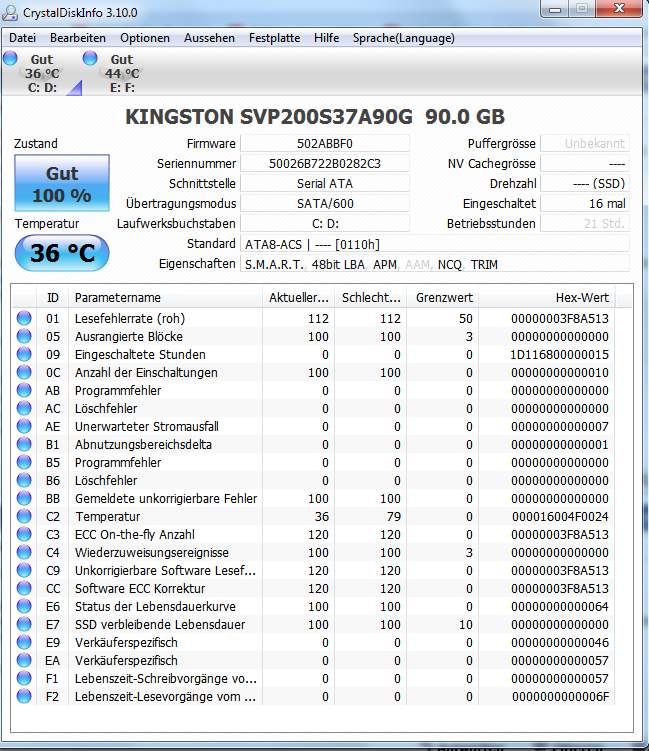Viewport: 649px width, 751px height.
Task: Click the Betriebsstunden 21 Std. field
Action: click(585, 223)
